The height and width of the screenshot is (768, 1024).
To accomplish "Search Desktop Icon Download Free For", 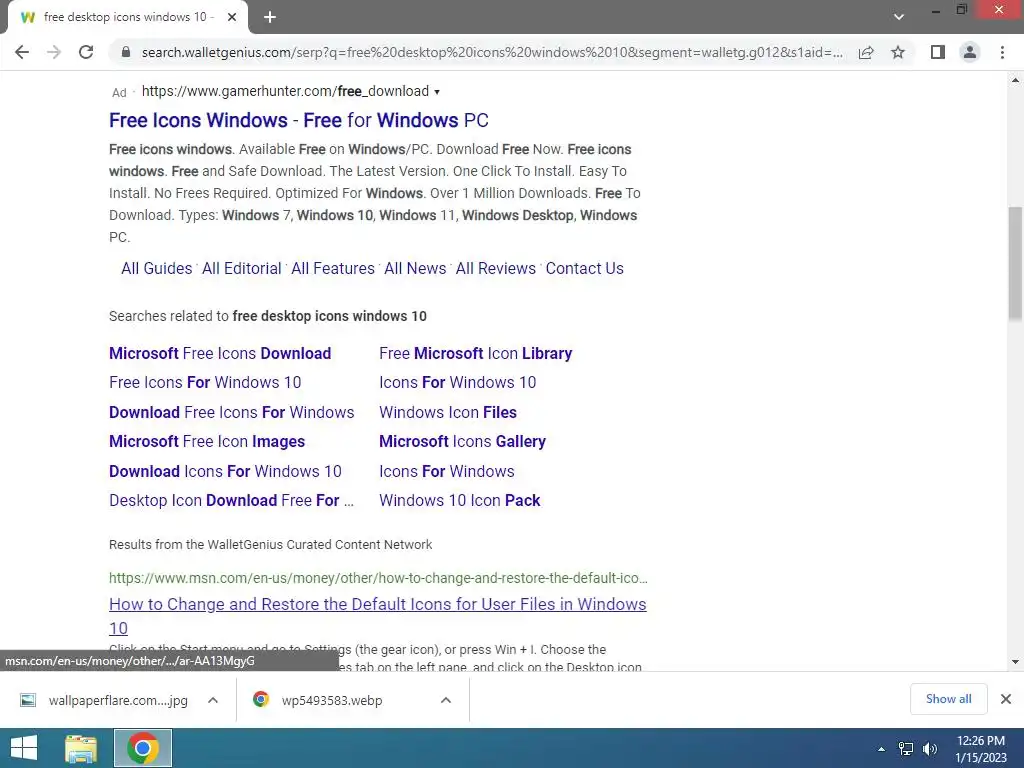I will [231, 501].
